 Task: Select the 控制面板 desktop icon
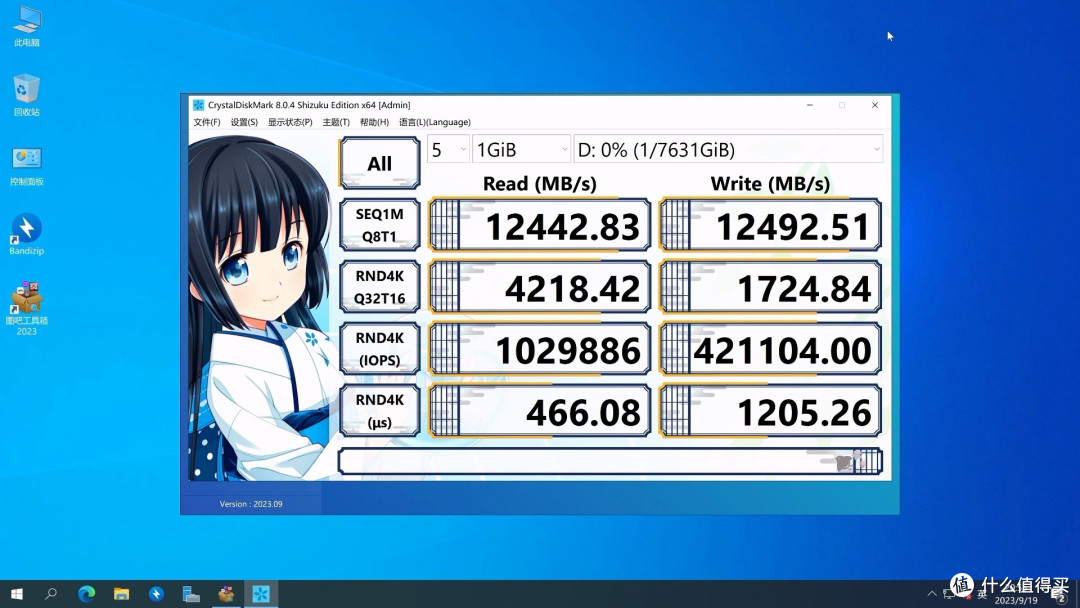tap(27, 165)
